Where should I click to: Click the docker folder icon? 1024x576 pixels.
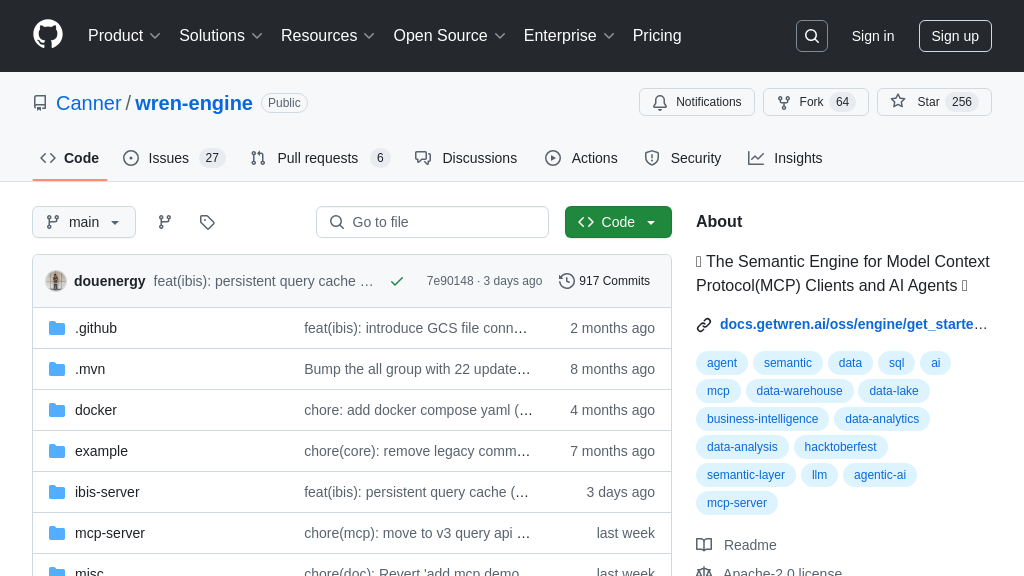coord(57,410)
